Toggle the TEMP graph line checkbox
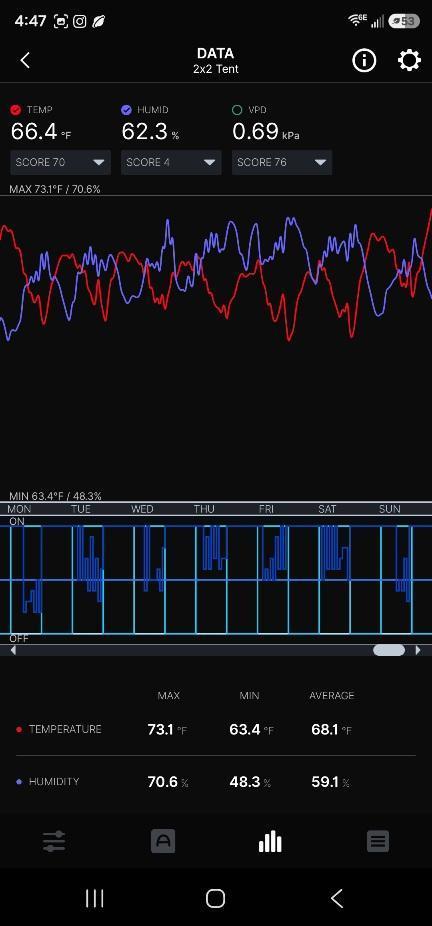Image resolution: width=432 pixels, height=926 pixels. click(16, 110)
